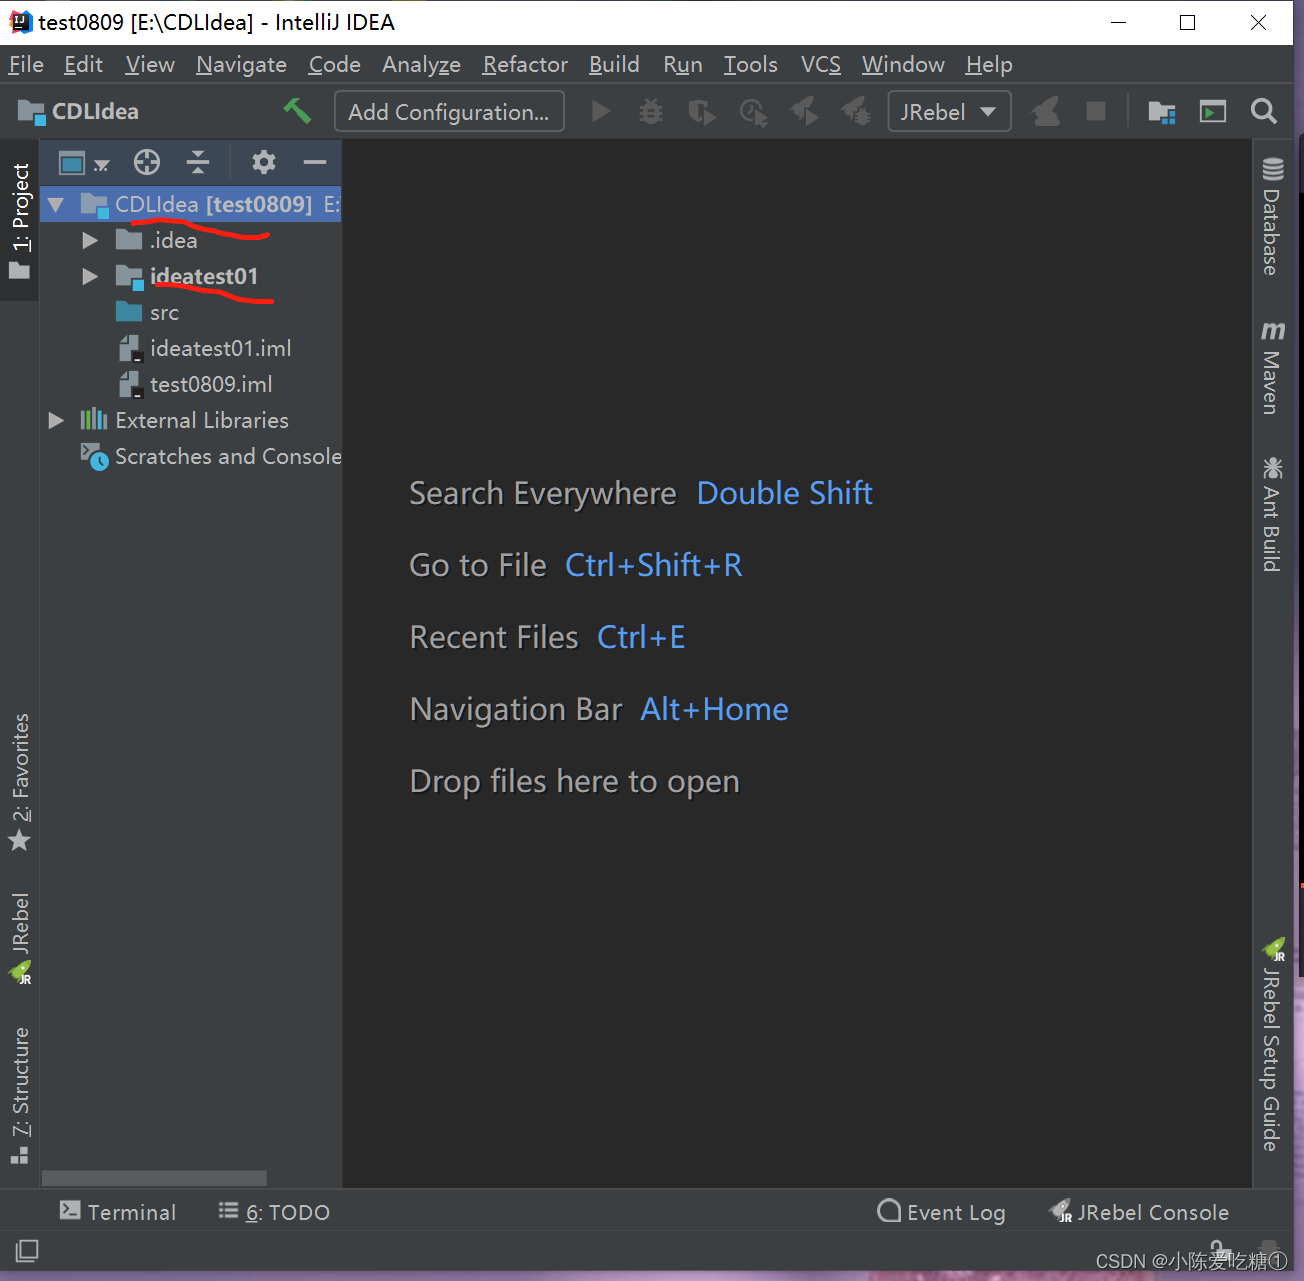Toggle tool window bars icon at bottom-left
The width and height of the screenshot is (1304, 1281).
pos(27,1250)
